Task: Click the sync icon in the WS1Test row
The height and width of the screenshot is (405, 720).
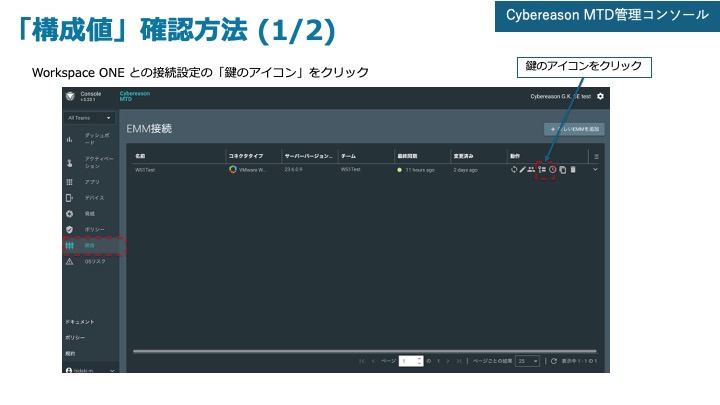Action: [514, 170]
